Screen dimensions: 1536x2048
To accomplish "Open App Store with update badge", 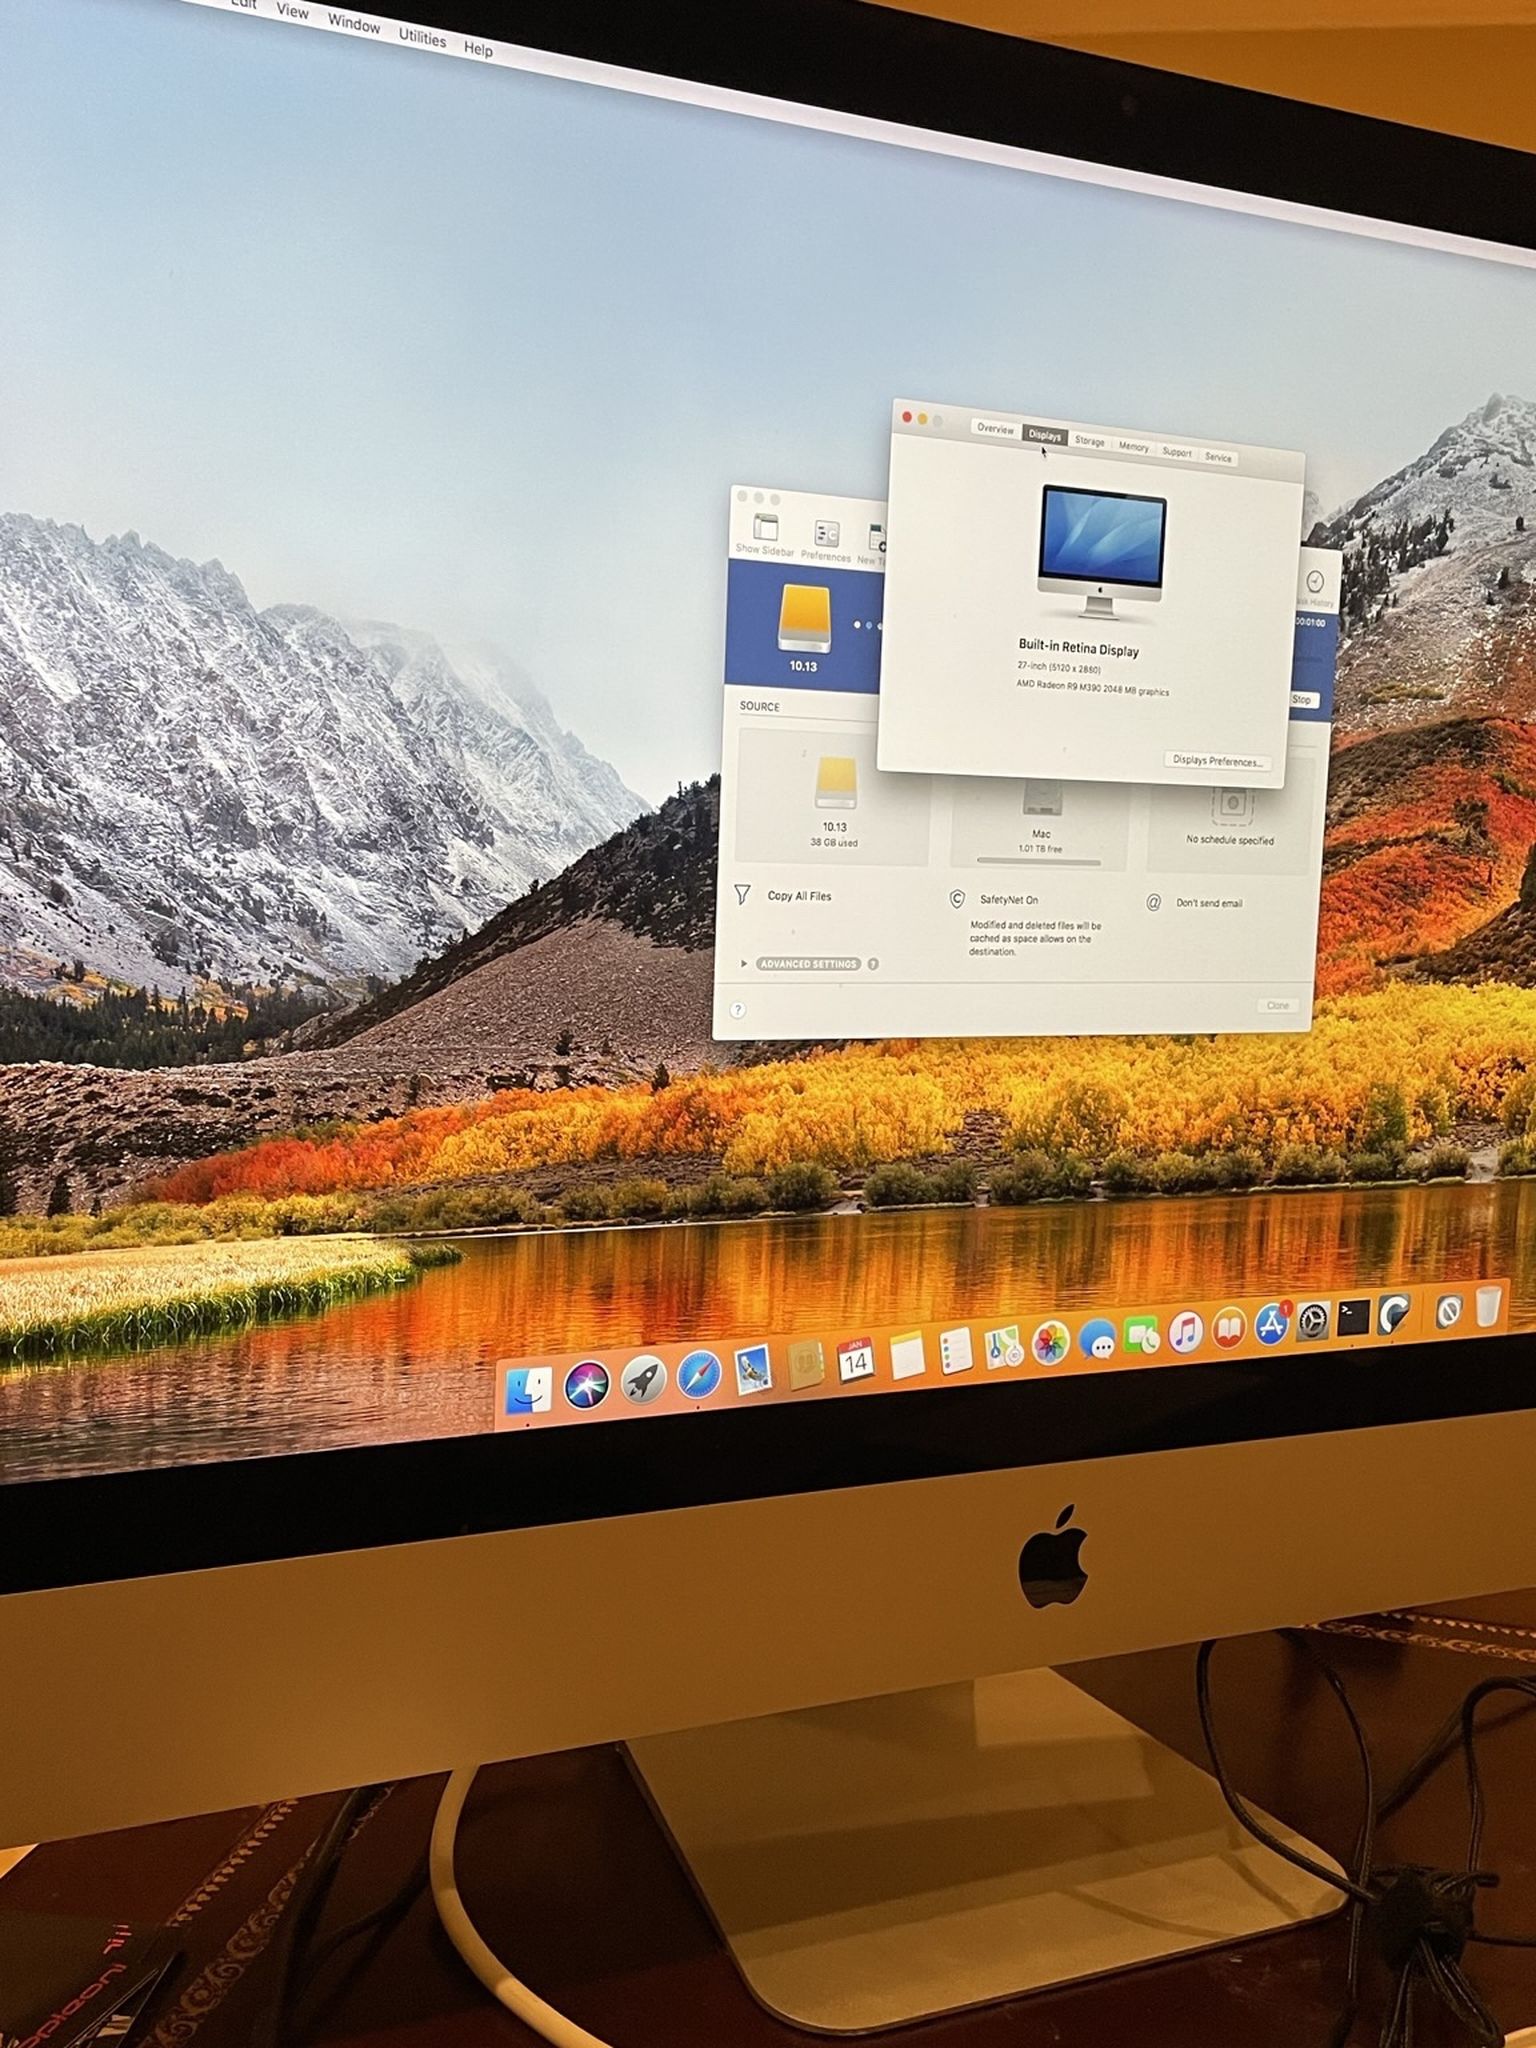I will tap(1272, 1324).
